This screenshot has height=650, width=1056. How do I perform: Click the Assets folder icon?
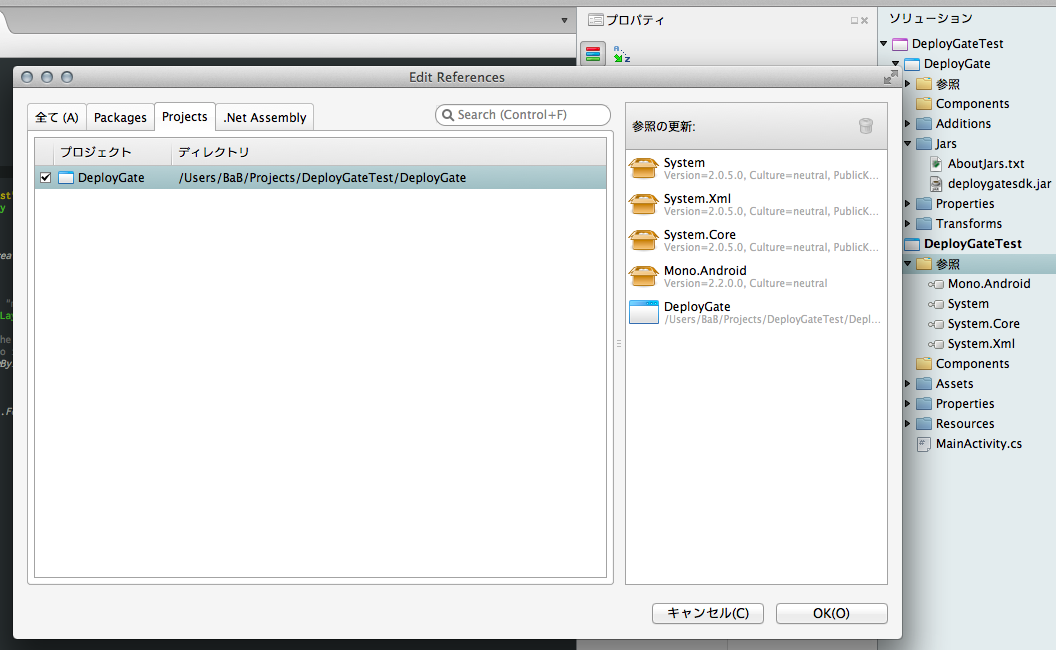pos(924,384)
